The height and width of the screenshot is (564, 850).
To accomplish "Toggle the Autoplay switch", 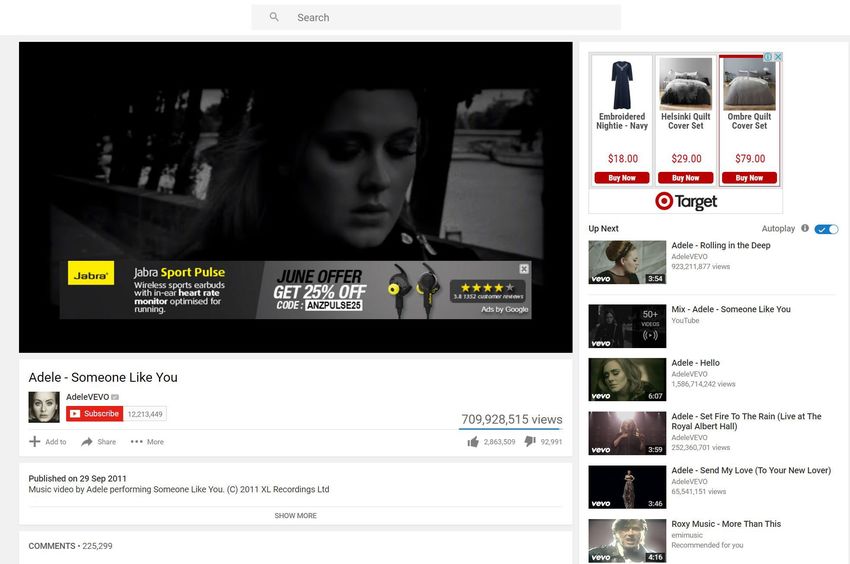I will [x=826, y=229].
